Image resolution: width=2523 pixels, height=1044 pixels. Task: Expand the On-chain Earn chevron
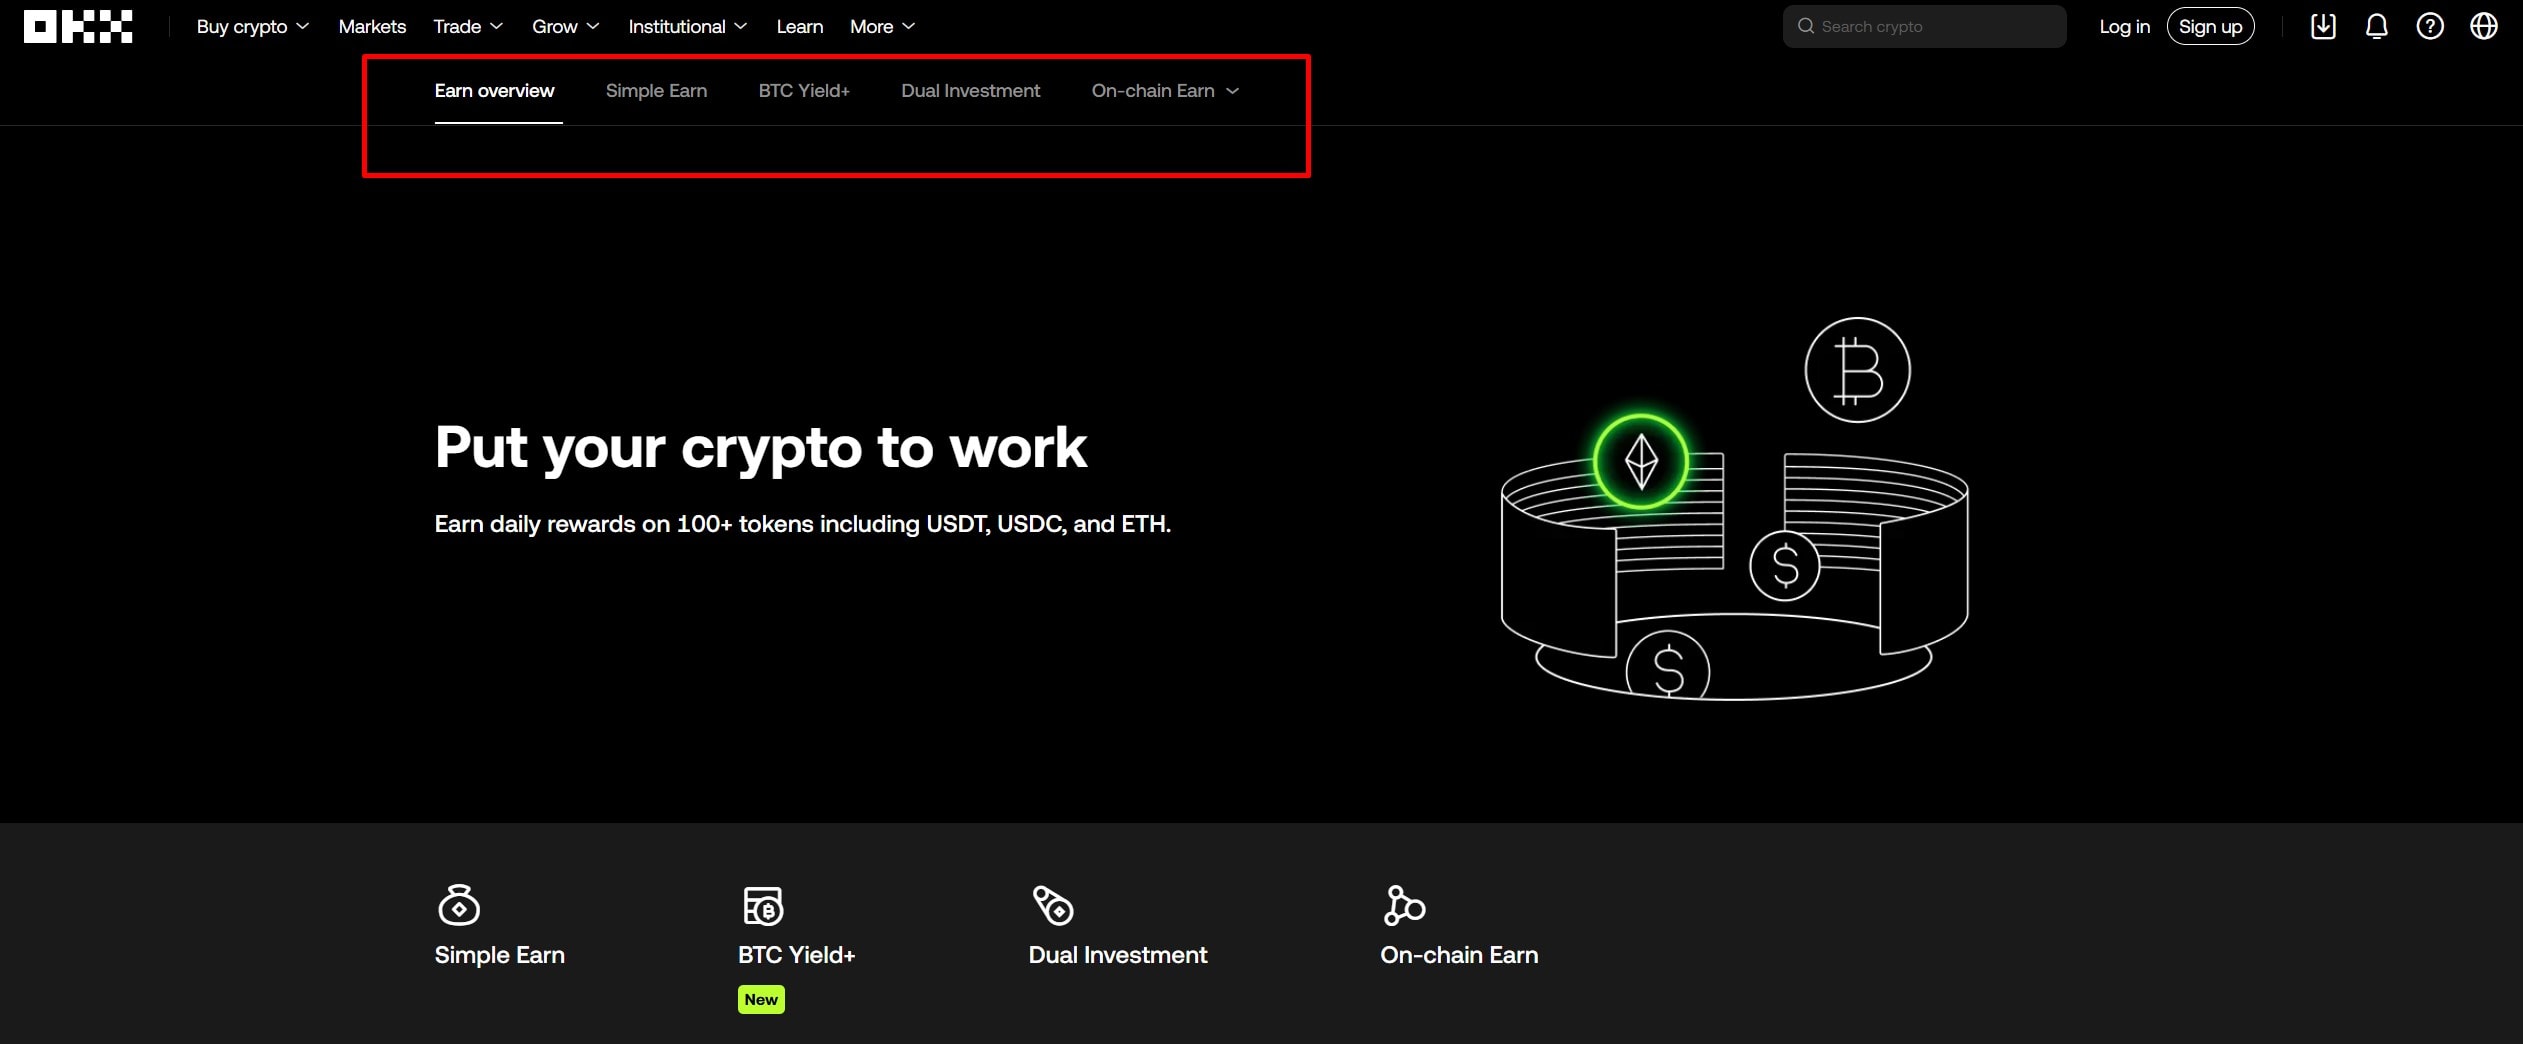[1233, 90]
